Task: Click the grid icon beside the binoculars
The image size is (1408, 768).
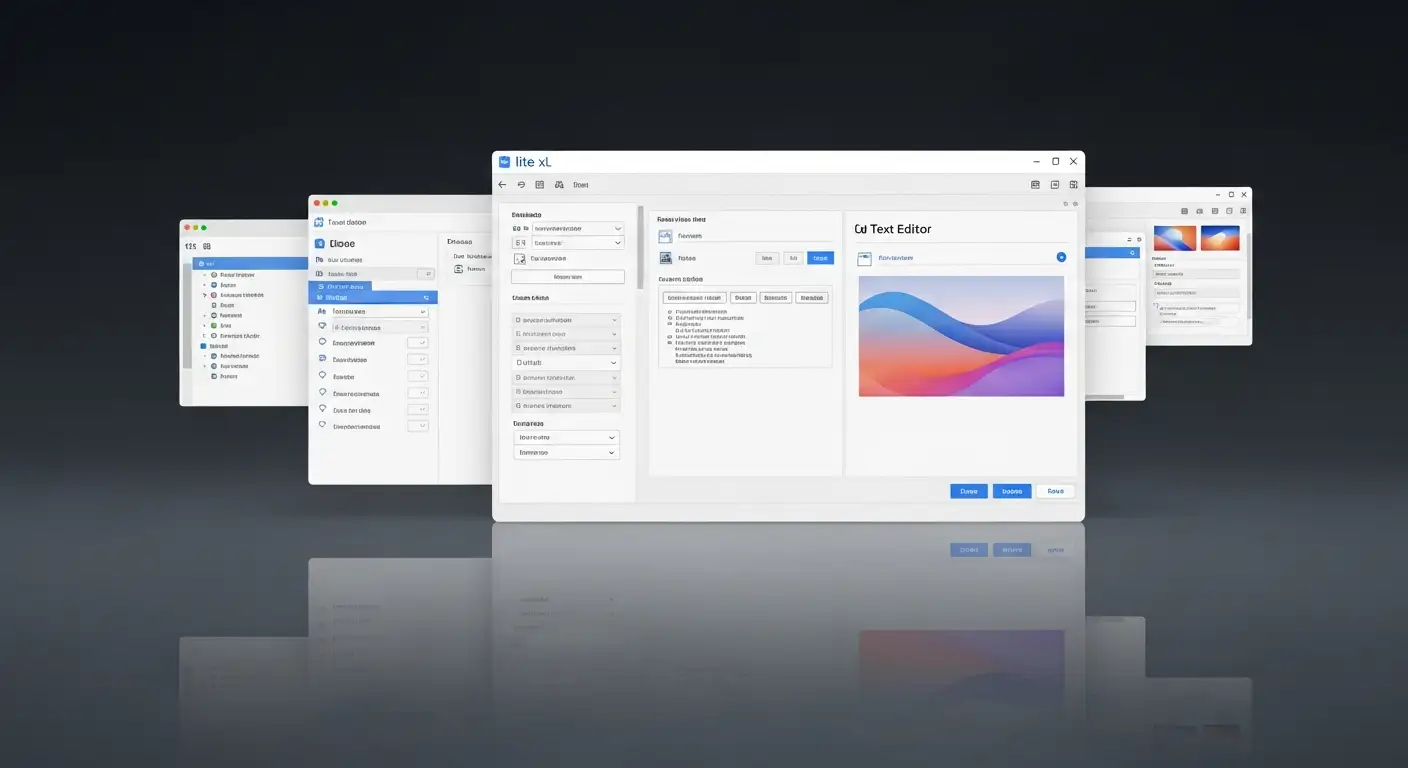Action: [540, 185]
